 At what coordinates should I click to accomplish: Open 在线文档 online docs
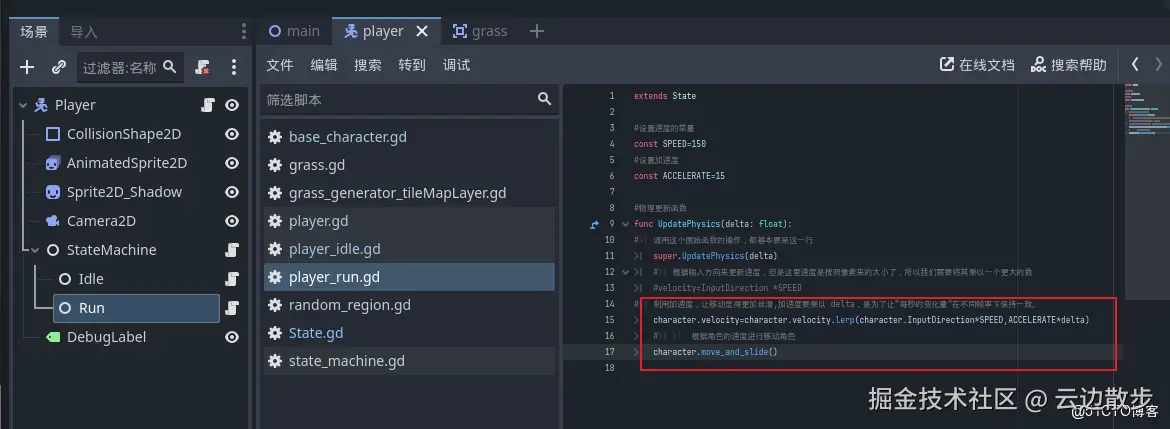point(977,65)
